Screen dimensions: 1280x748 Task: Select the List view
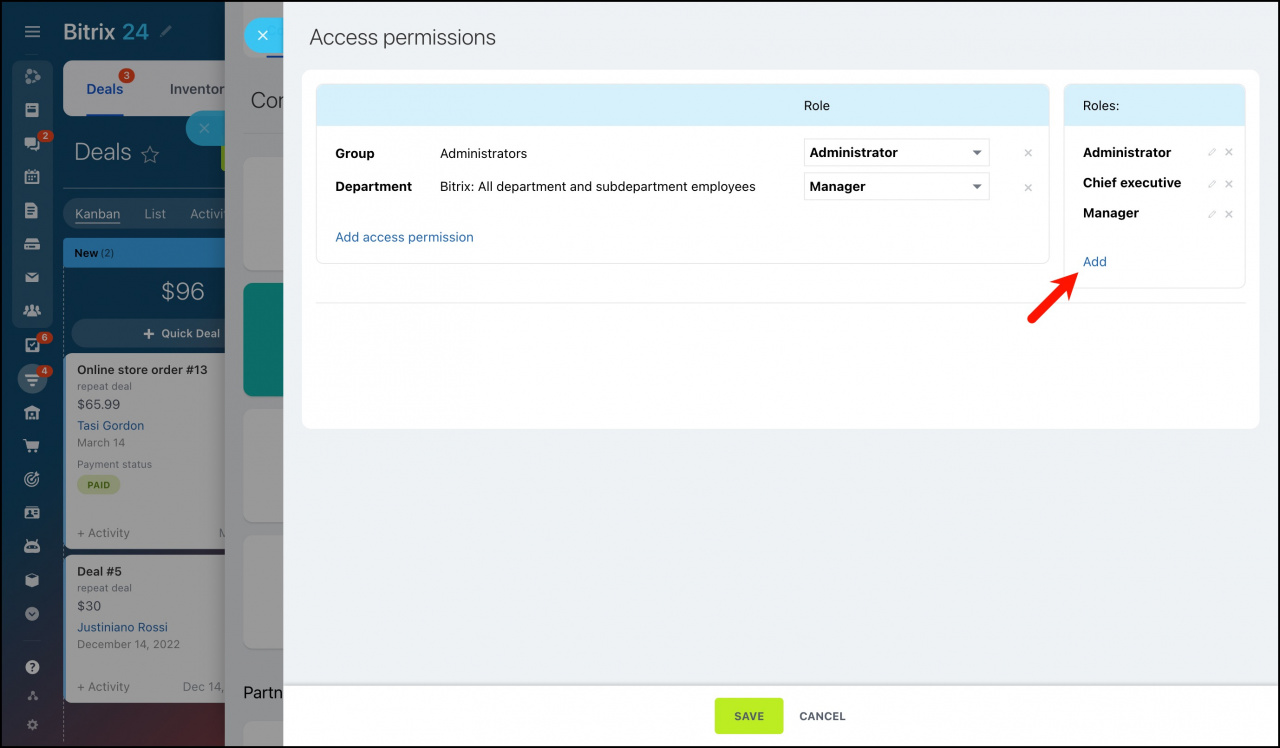(155, 214)
